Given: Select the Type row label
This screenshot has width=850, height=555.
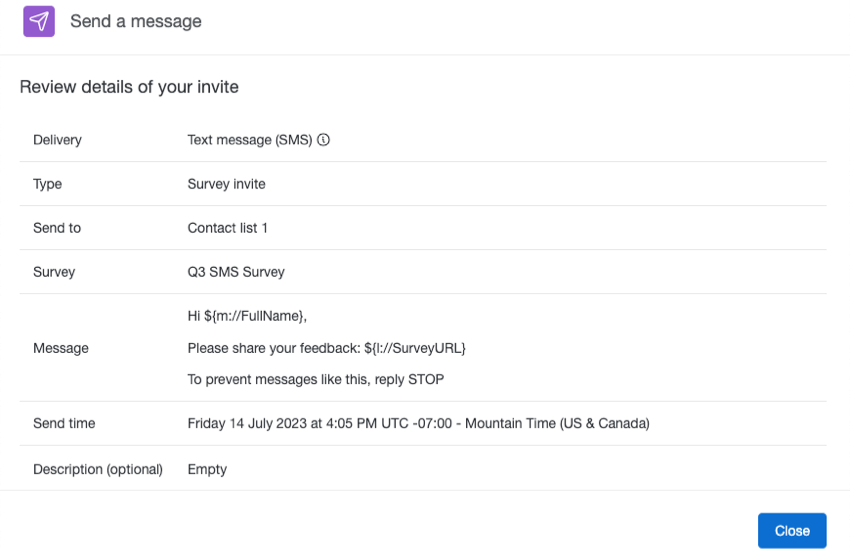Looking at the screenshot, I should coord(47,184).
